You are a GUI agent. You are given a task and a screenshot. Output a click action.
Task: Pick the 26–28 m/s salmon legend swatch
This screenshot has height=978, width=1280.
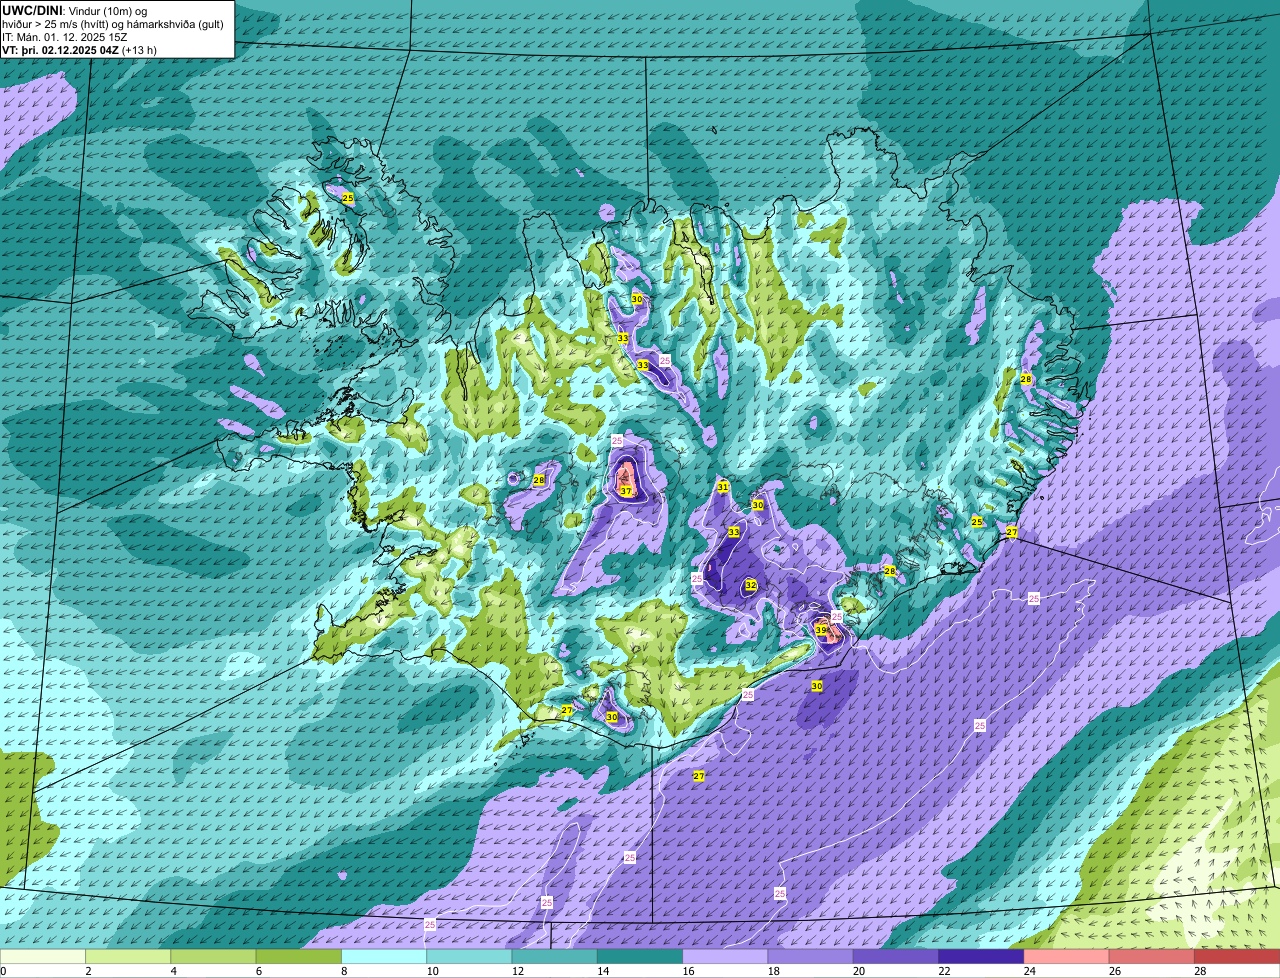pyautogui.click(x=1152, y=957)
